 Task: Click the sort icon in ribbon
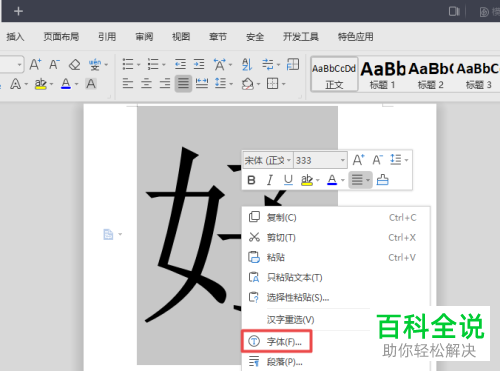247,64
